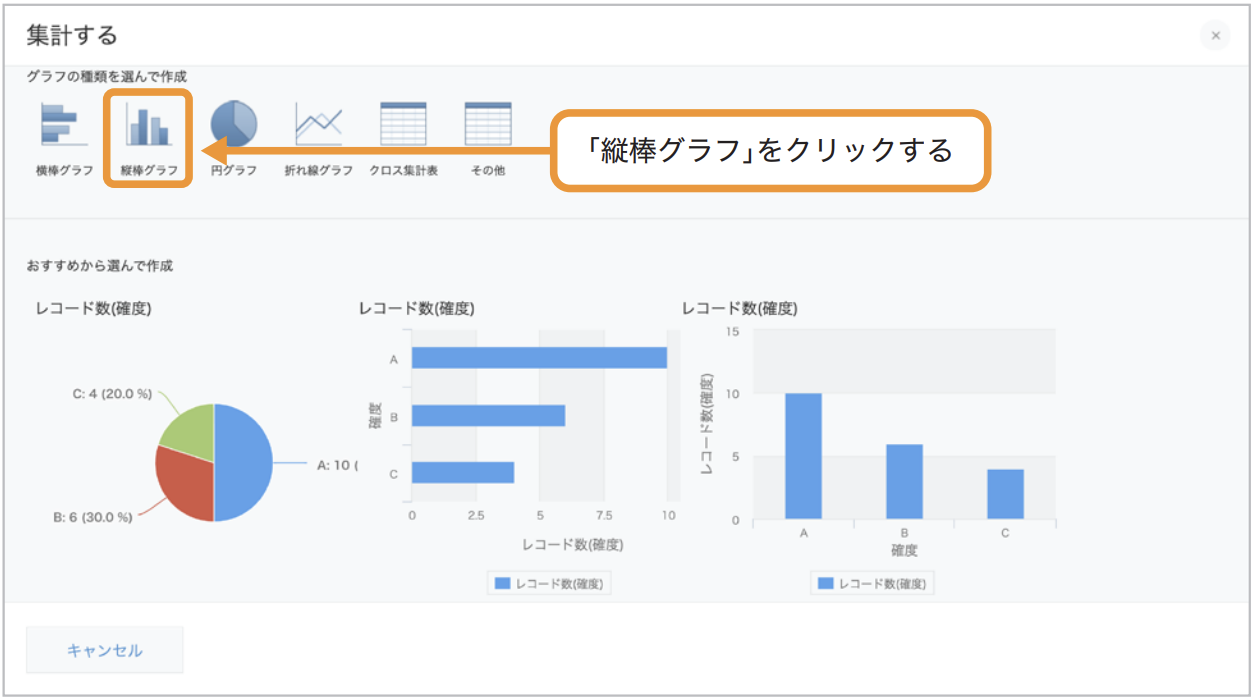1252x700 pixels.
Task: Select the recommended vertical bar chart preview
Action: pyautogui.click(x=868, y=446)
